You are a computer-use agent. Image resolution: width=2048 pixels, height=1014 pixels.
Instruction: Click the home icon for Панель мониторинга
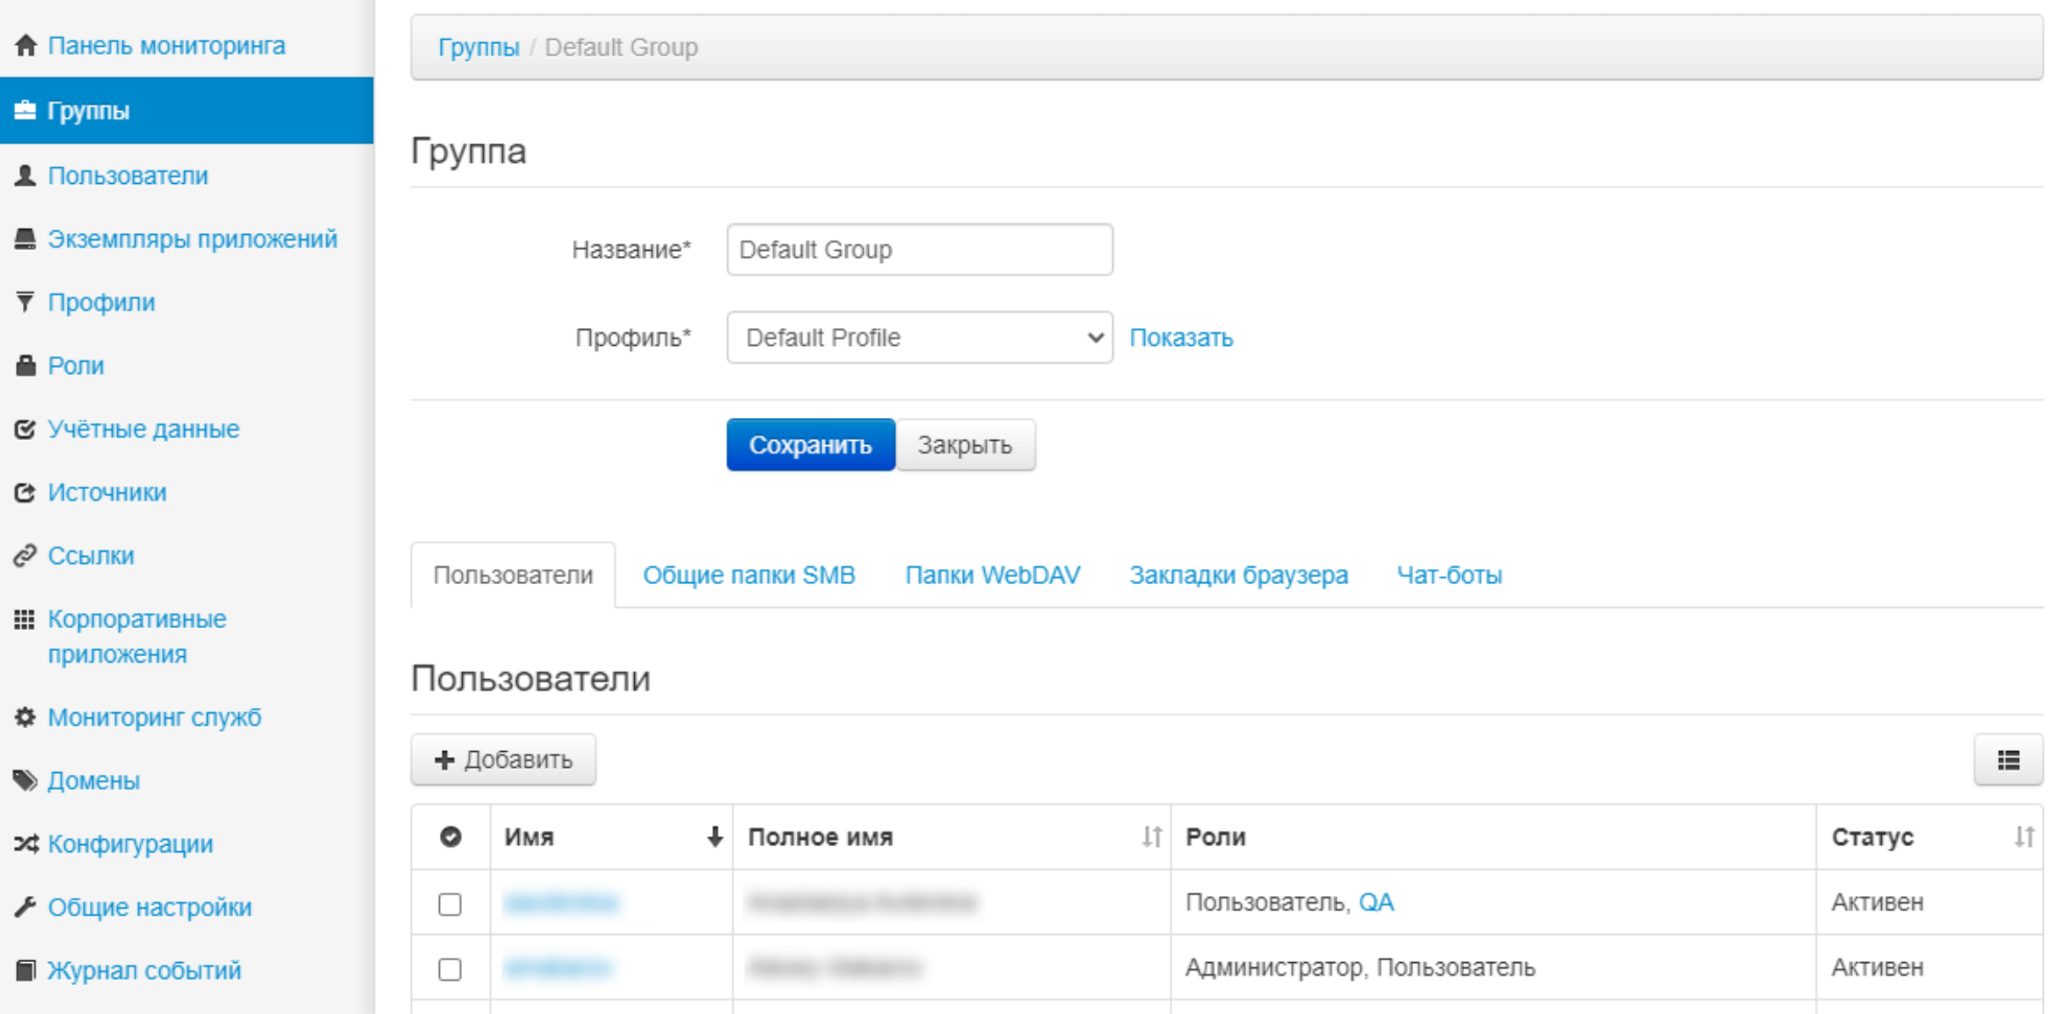(26, 46)
